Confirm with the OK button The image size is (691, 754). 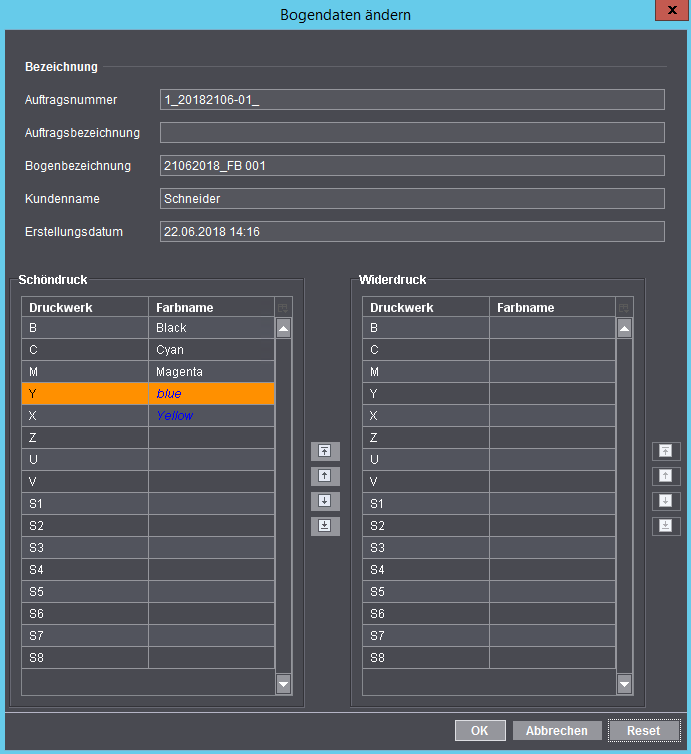point(480,730)
